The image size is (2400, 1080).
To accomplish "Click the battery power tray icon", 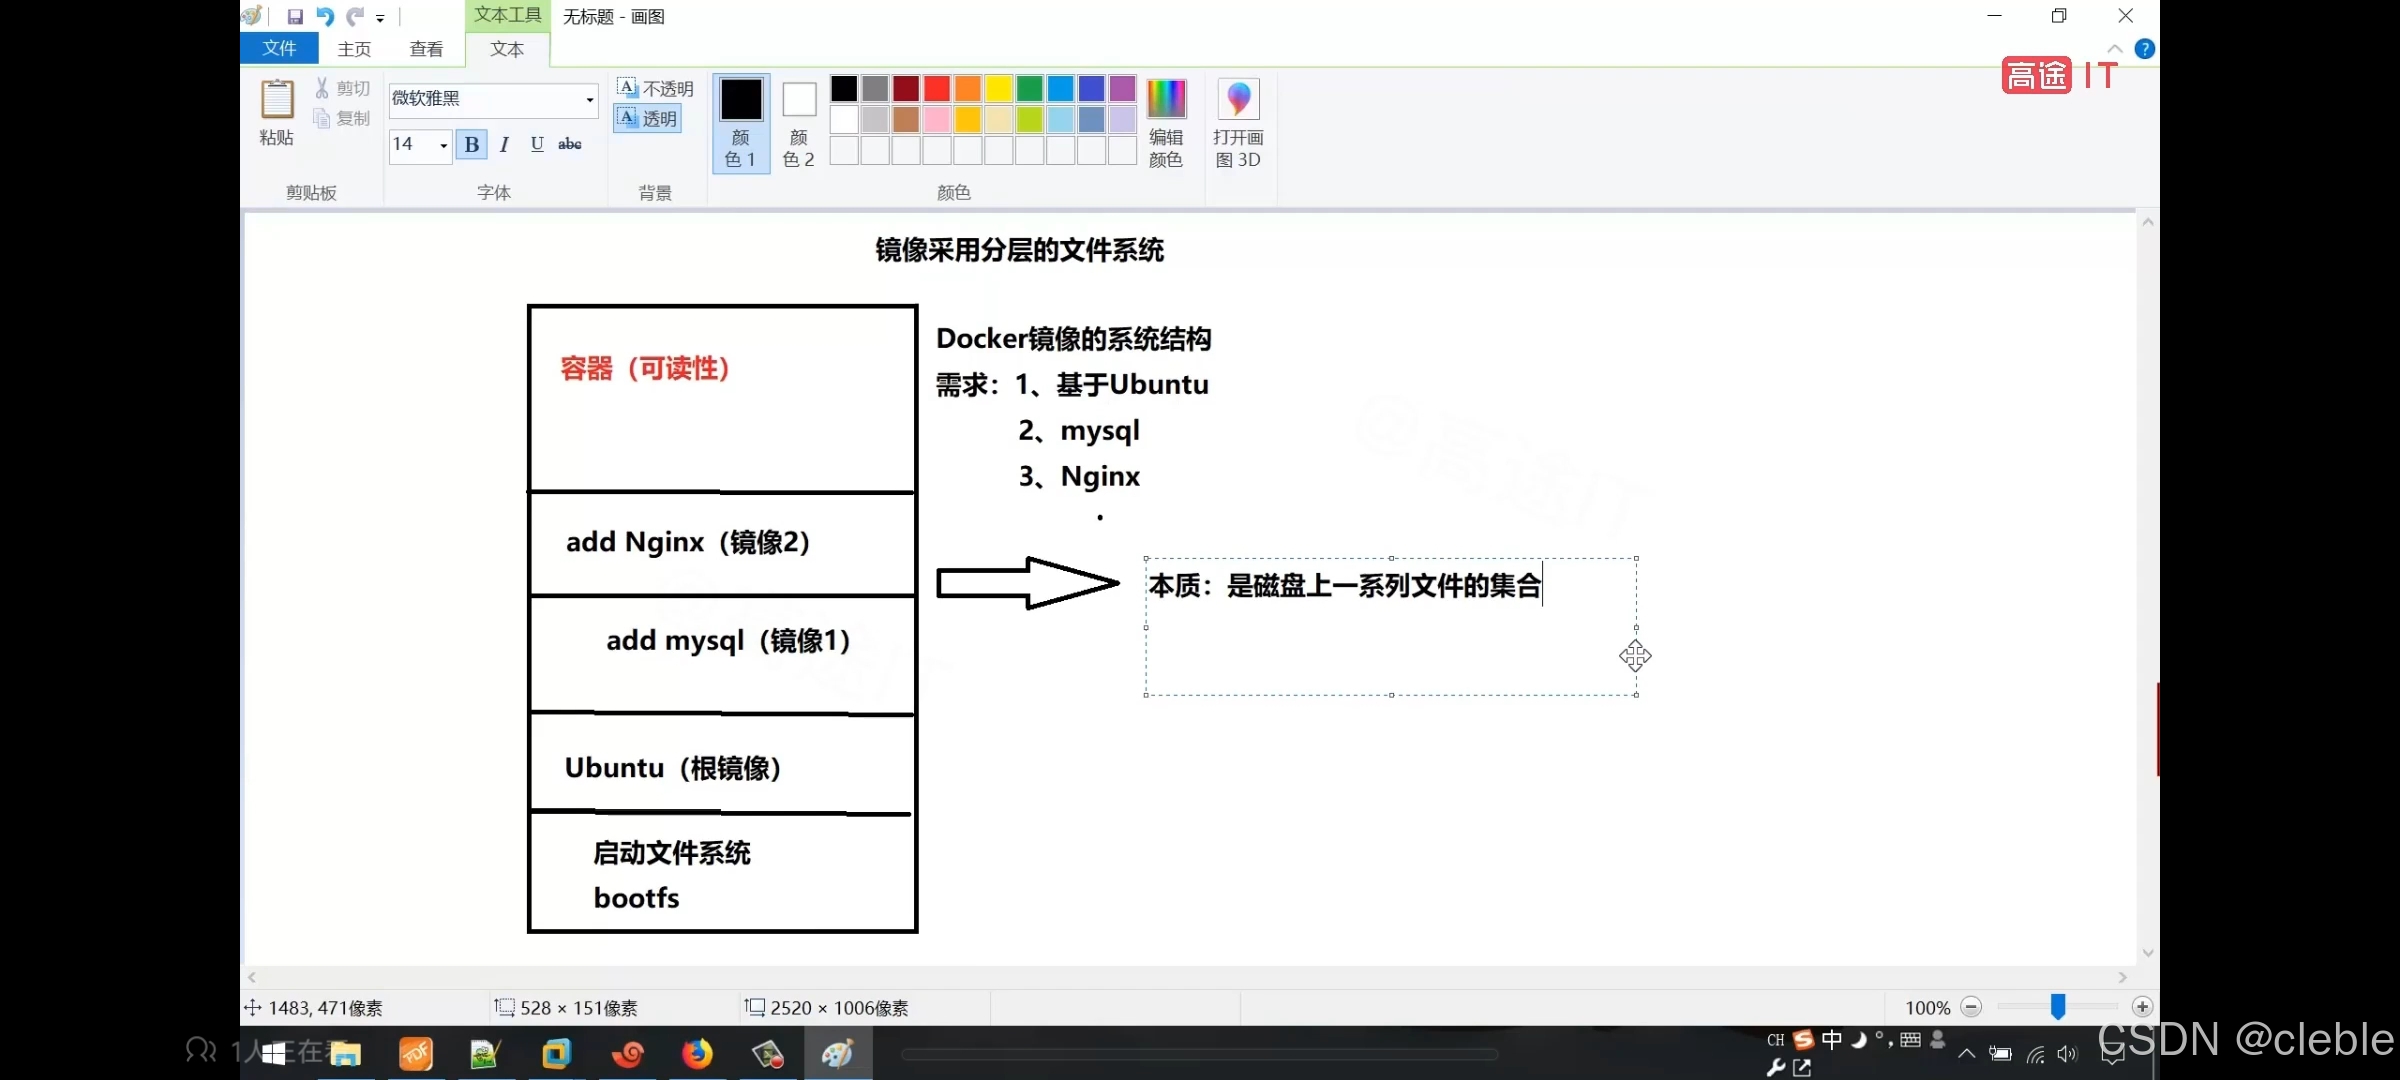I will pos(2000,1053).
